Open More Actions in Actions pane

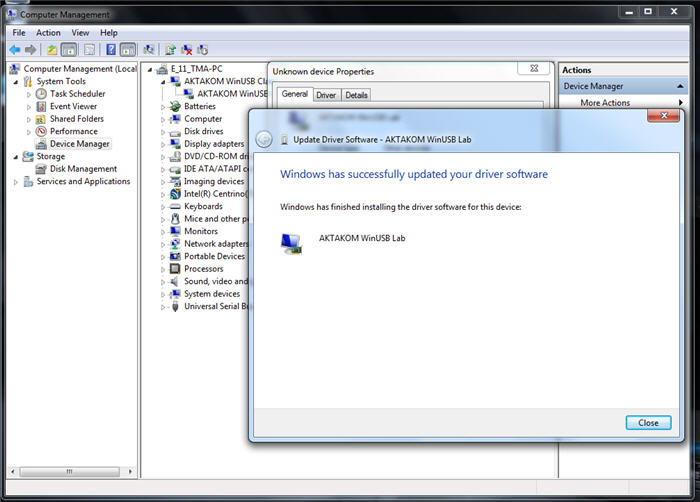coord(605,103)
